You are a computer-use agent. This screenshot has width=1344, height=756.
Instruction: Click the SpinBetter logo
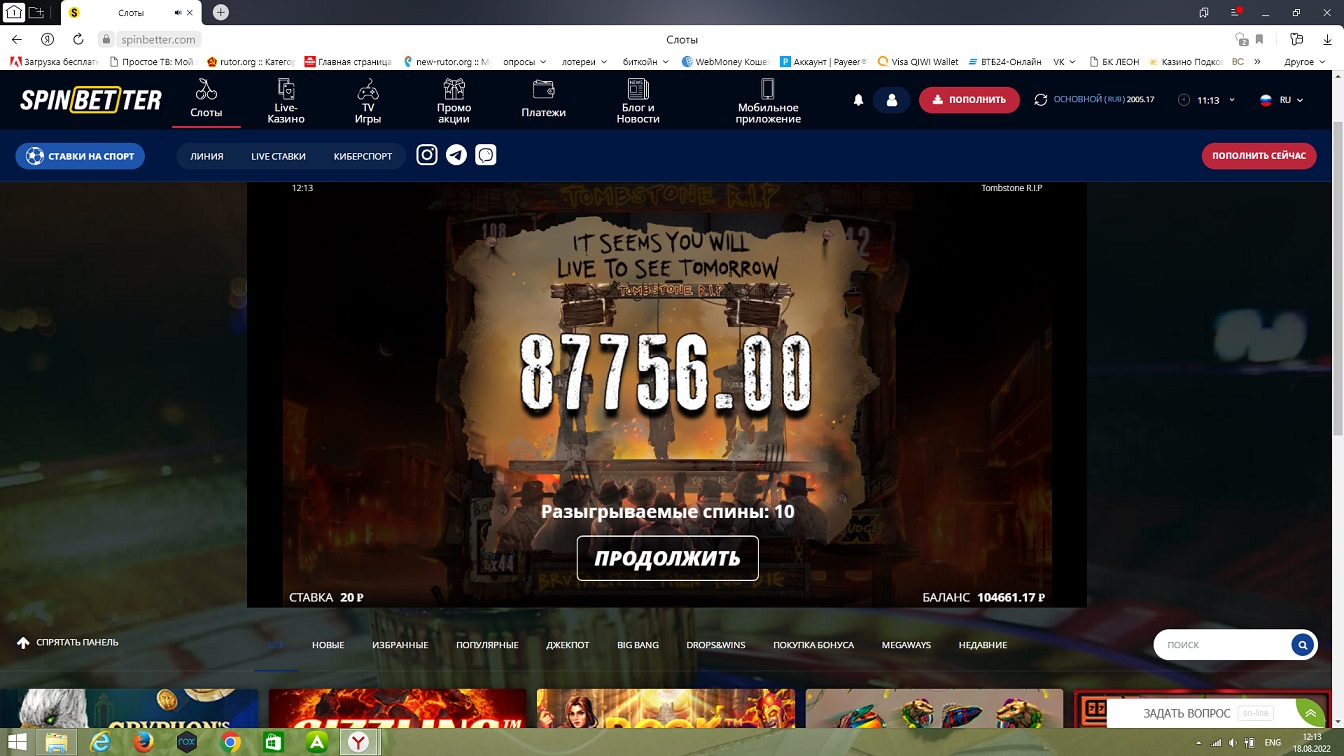91,100
